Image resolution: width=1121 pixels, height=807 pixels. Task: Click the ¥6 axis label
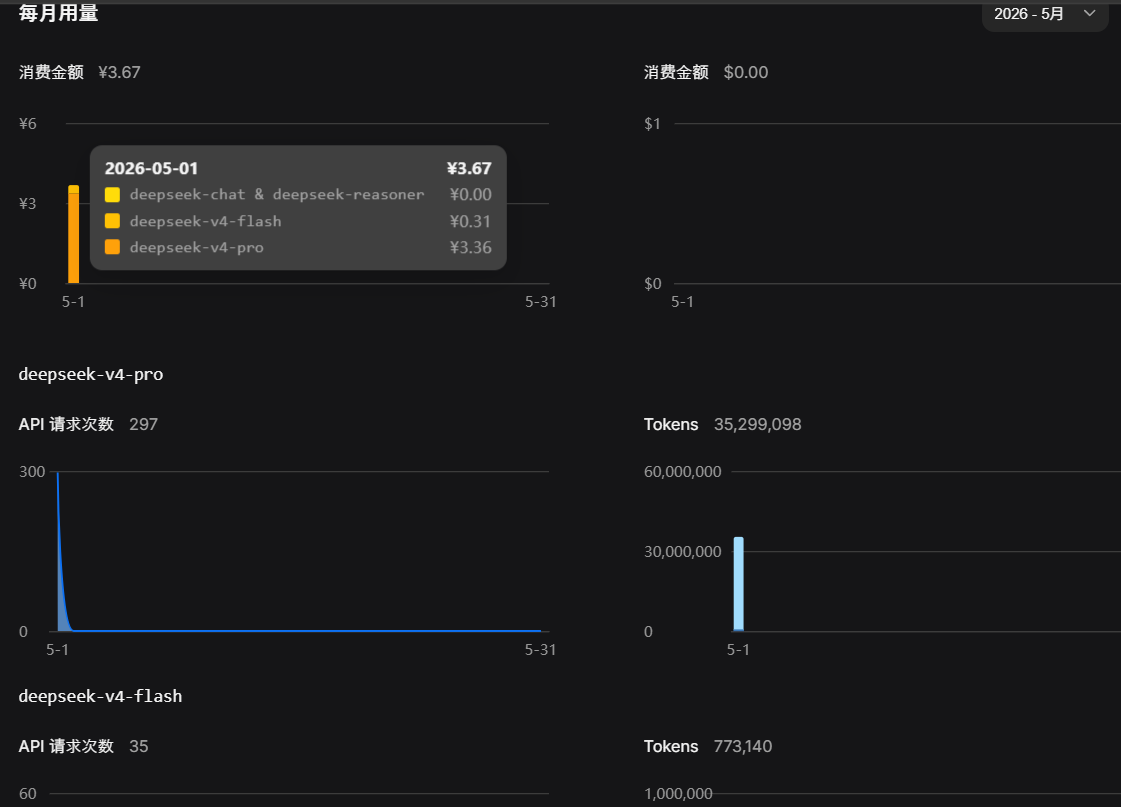[27, 124]
